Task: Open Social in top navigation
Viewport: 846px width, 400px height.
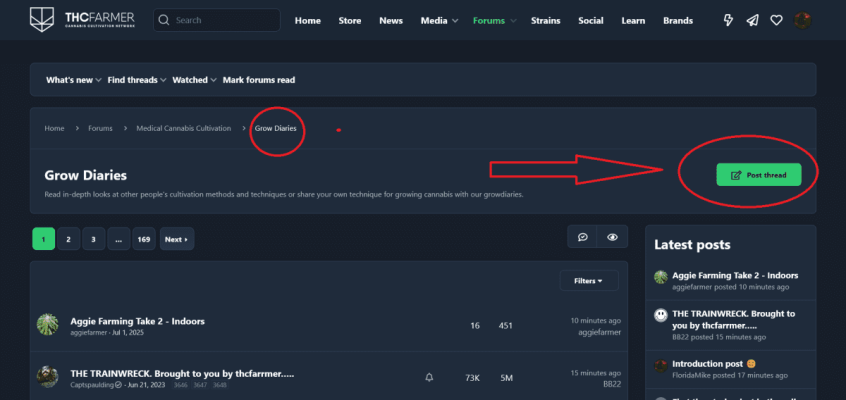Action: 591,21
